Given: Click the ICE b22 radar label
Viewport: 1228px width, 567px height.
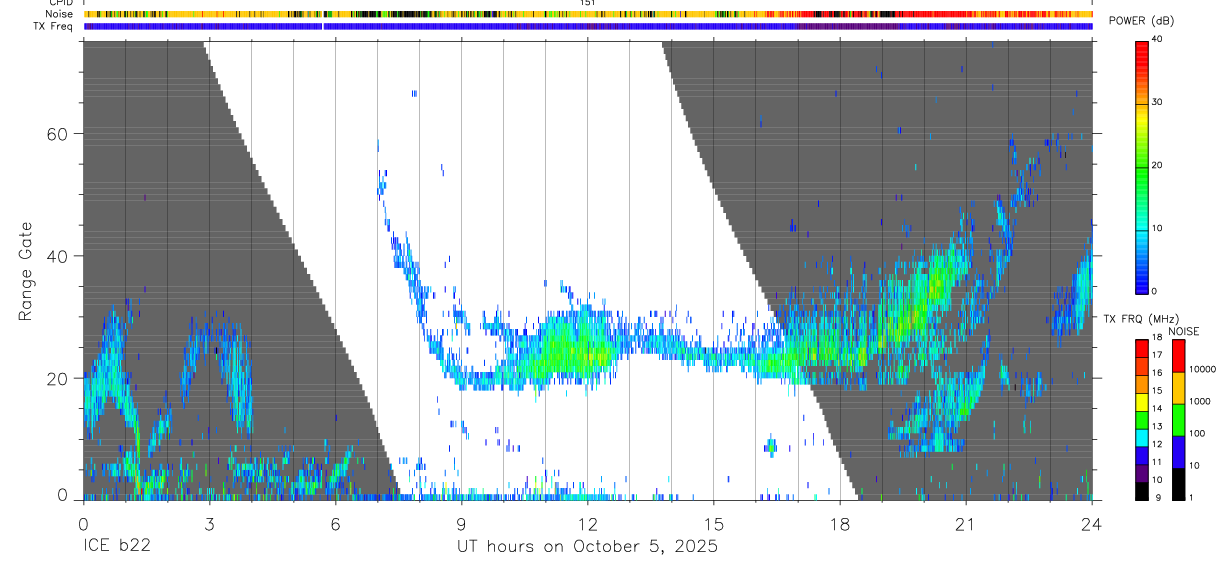Looking at the screenshot, I should (115, 546).
